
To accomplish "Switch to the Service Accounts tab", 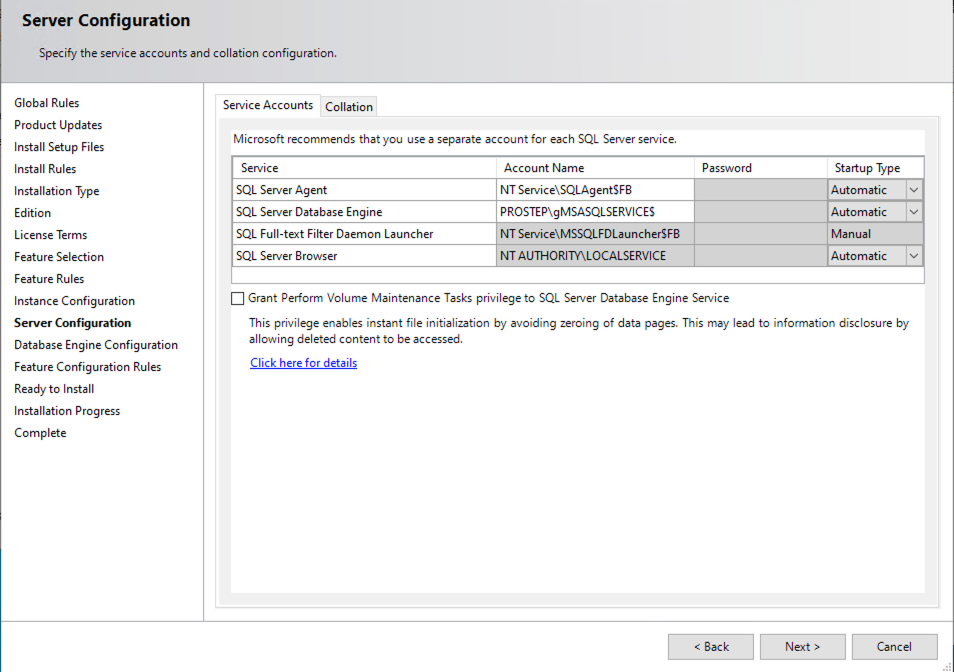I will [268, 105].
